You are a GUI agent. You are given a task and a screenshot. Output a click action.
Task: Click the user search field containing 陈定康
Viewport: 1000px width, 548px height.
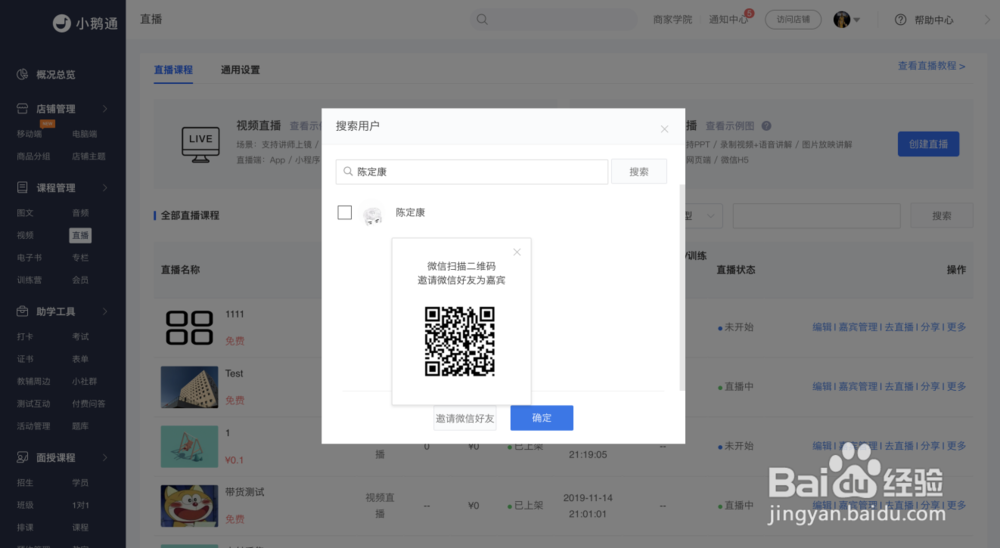[x=472, y=172]
